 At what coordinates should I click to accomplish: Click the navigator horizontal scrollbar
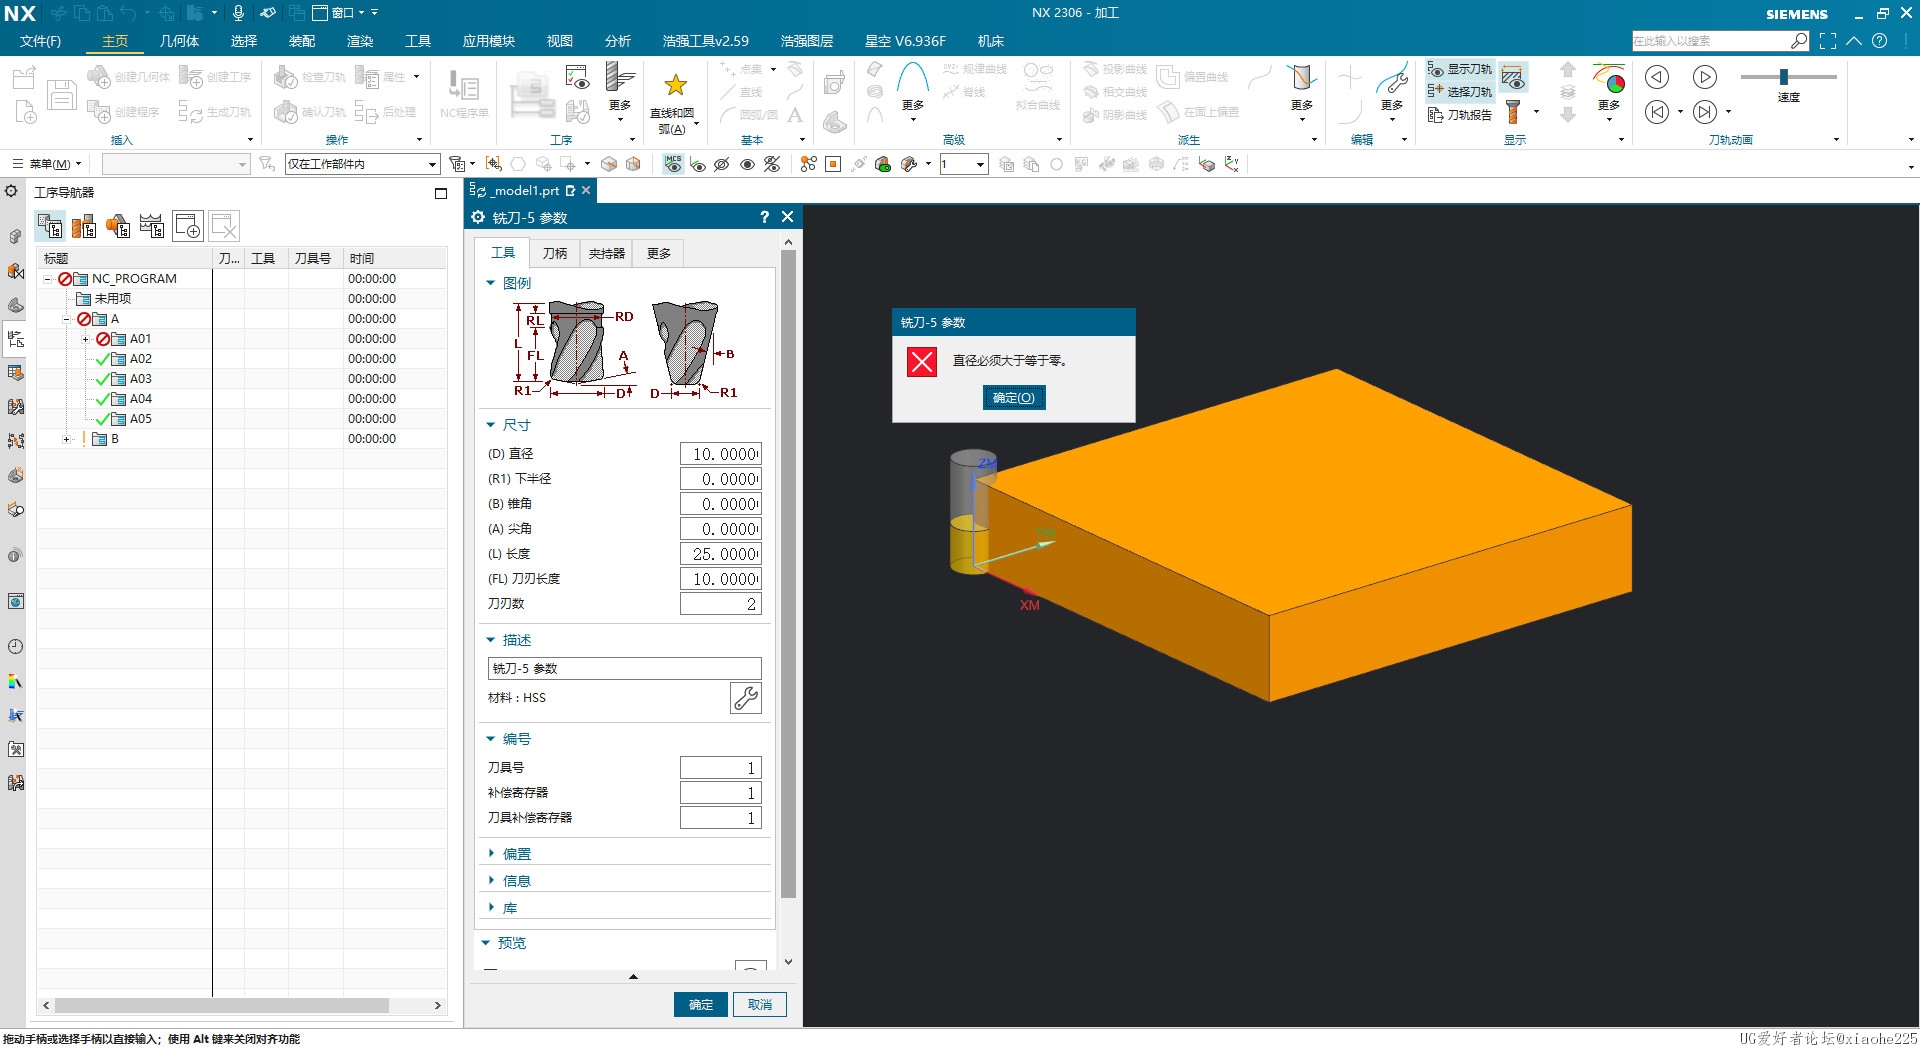222,1005
